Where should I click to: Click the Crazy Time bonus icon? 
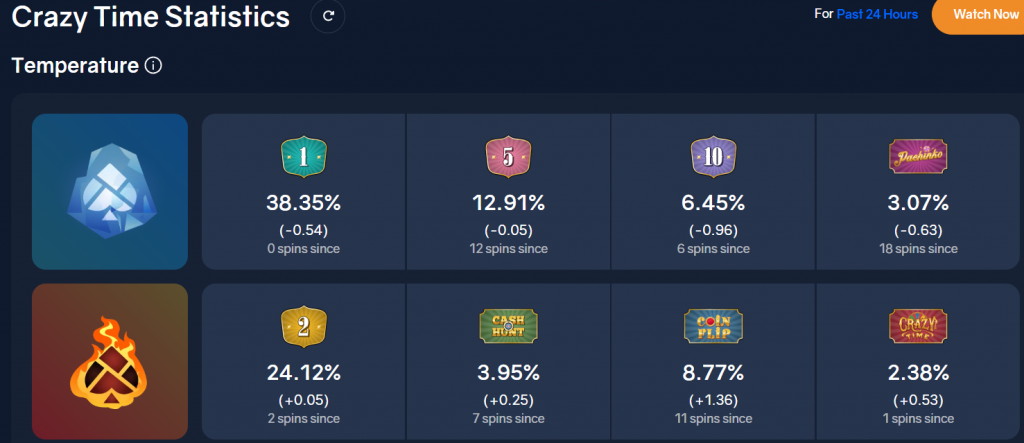tap(918, 326)
